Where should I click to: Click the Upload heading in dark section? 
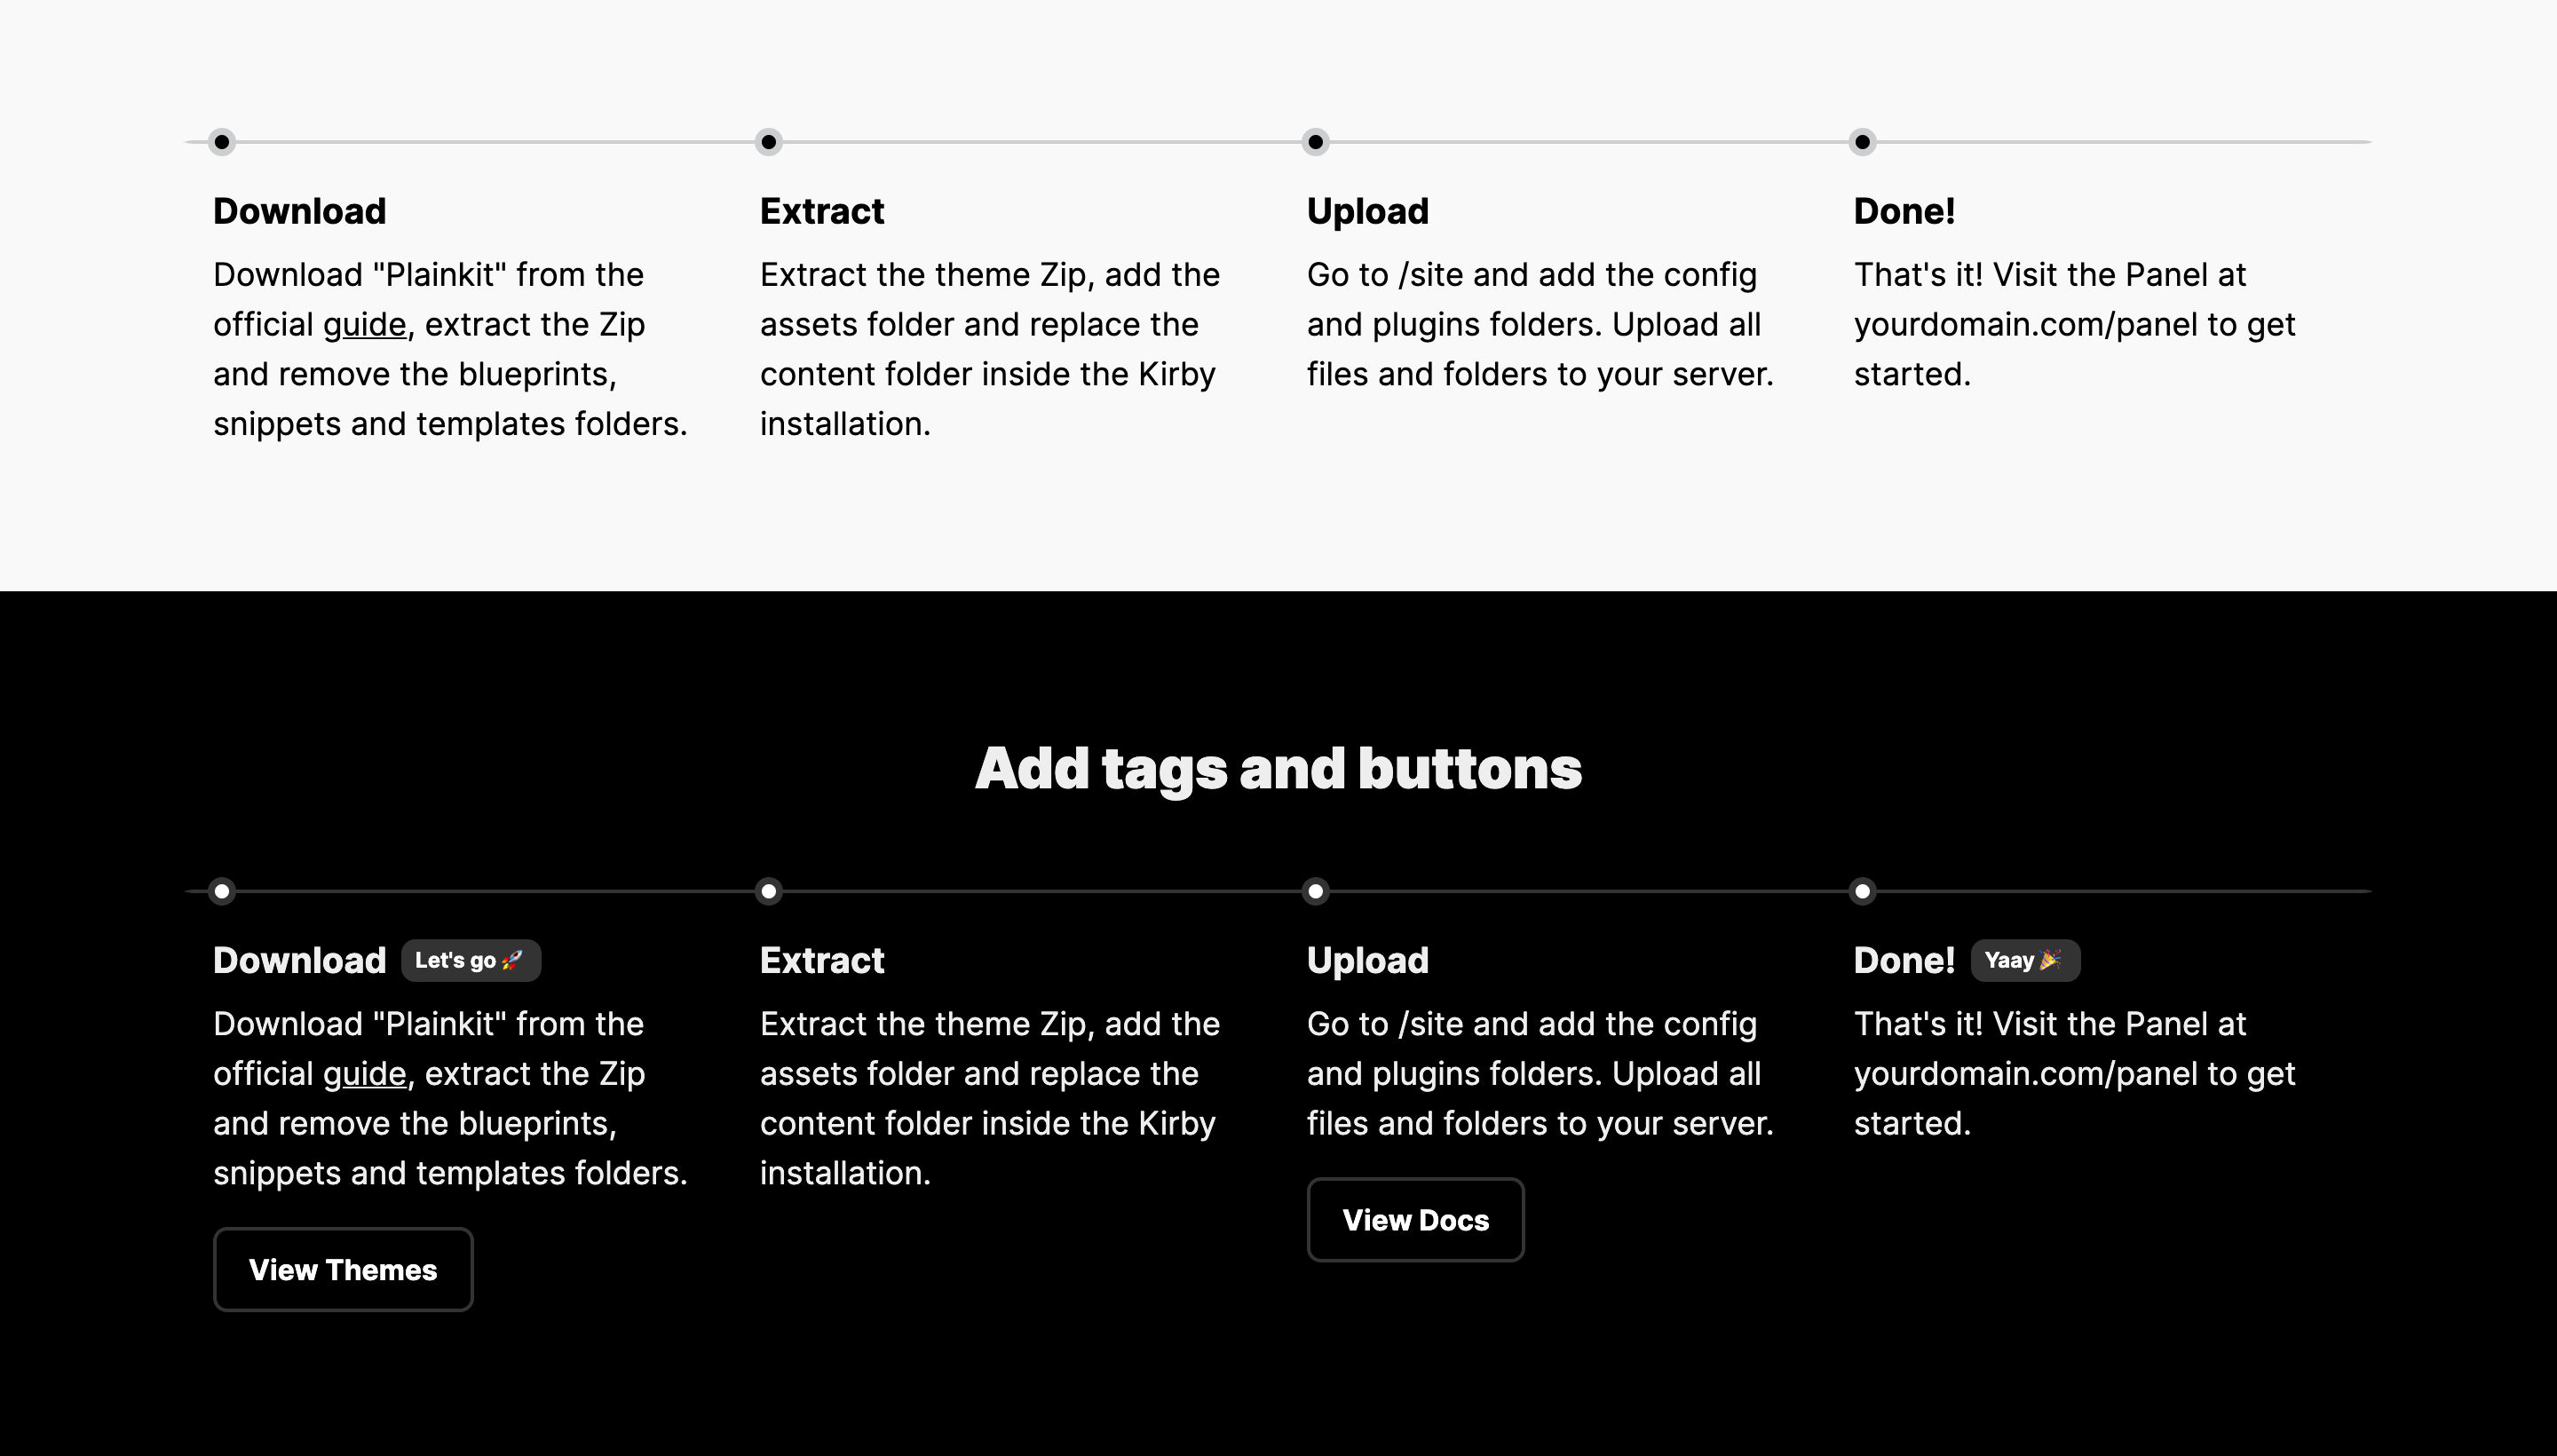(x=1368, y=960)
